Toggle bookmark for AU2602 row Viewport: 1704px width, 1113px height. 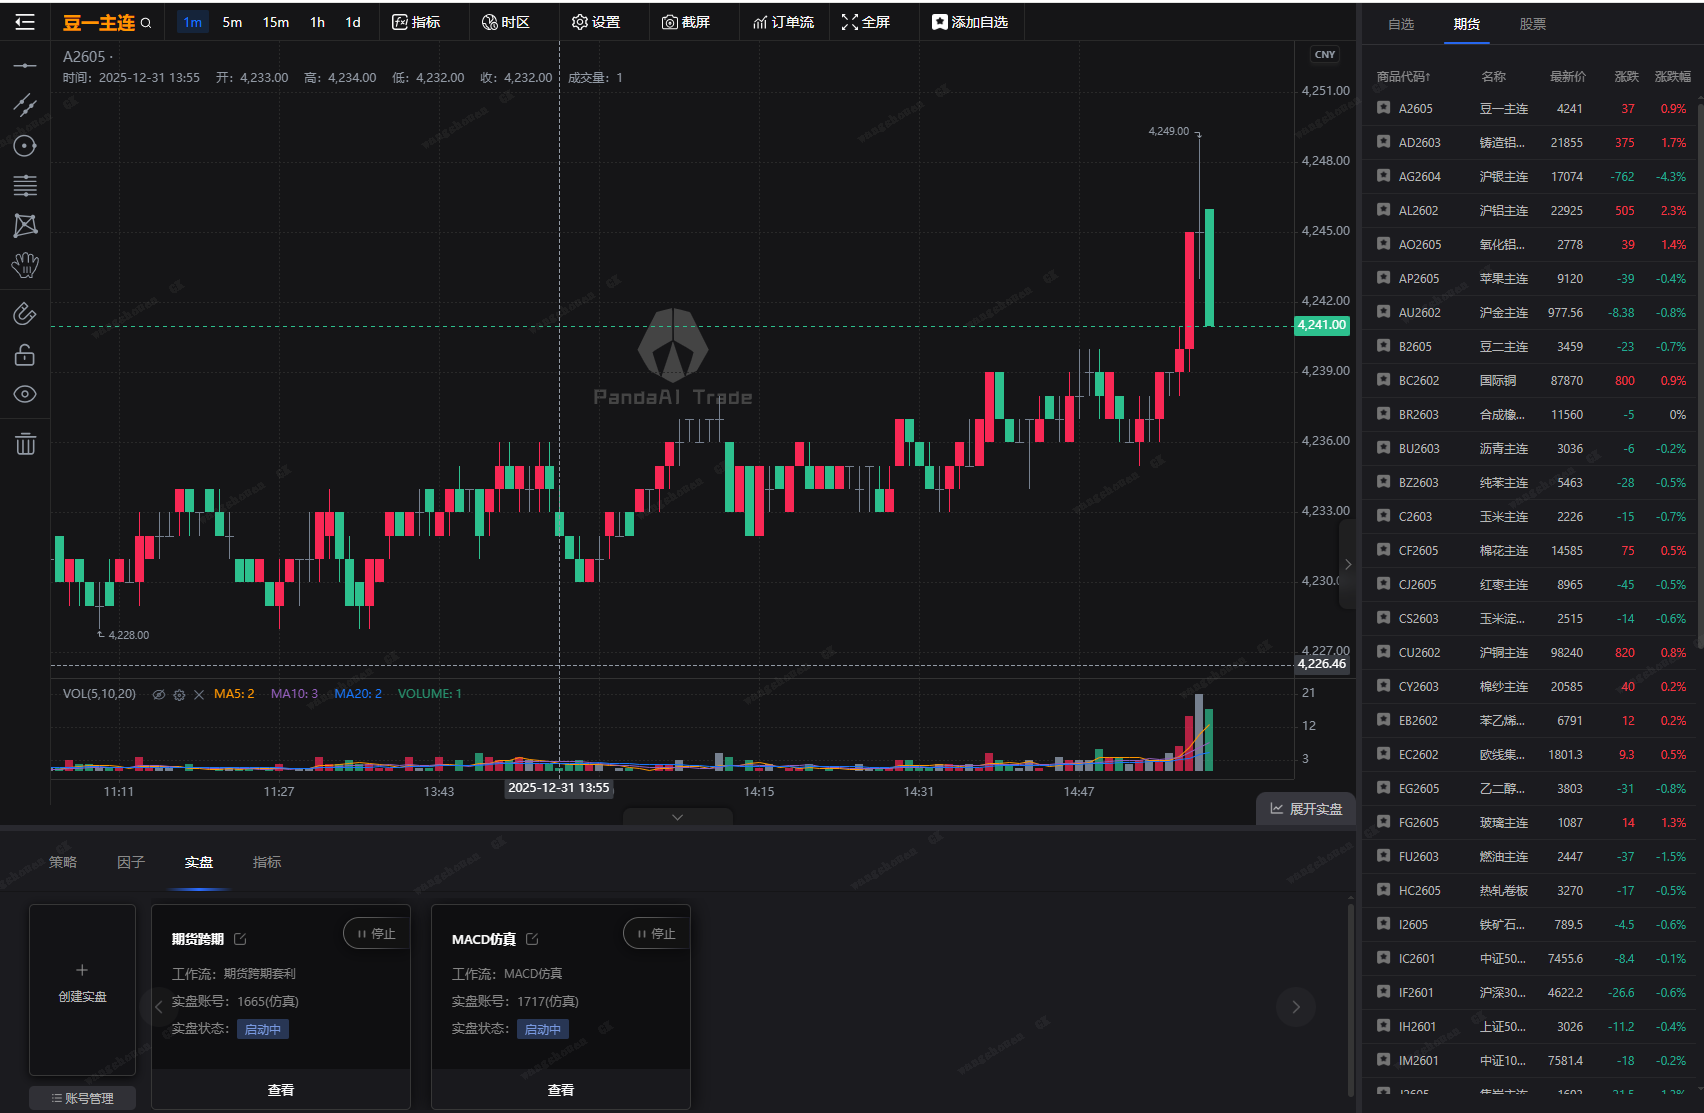coord(1383,312)
